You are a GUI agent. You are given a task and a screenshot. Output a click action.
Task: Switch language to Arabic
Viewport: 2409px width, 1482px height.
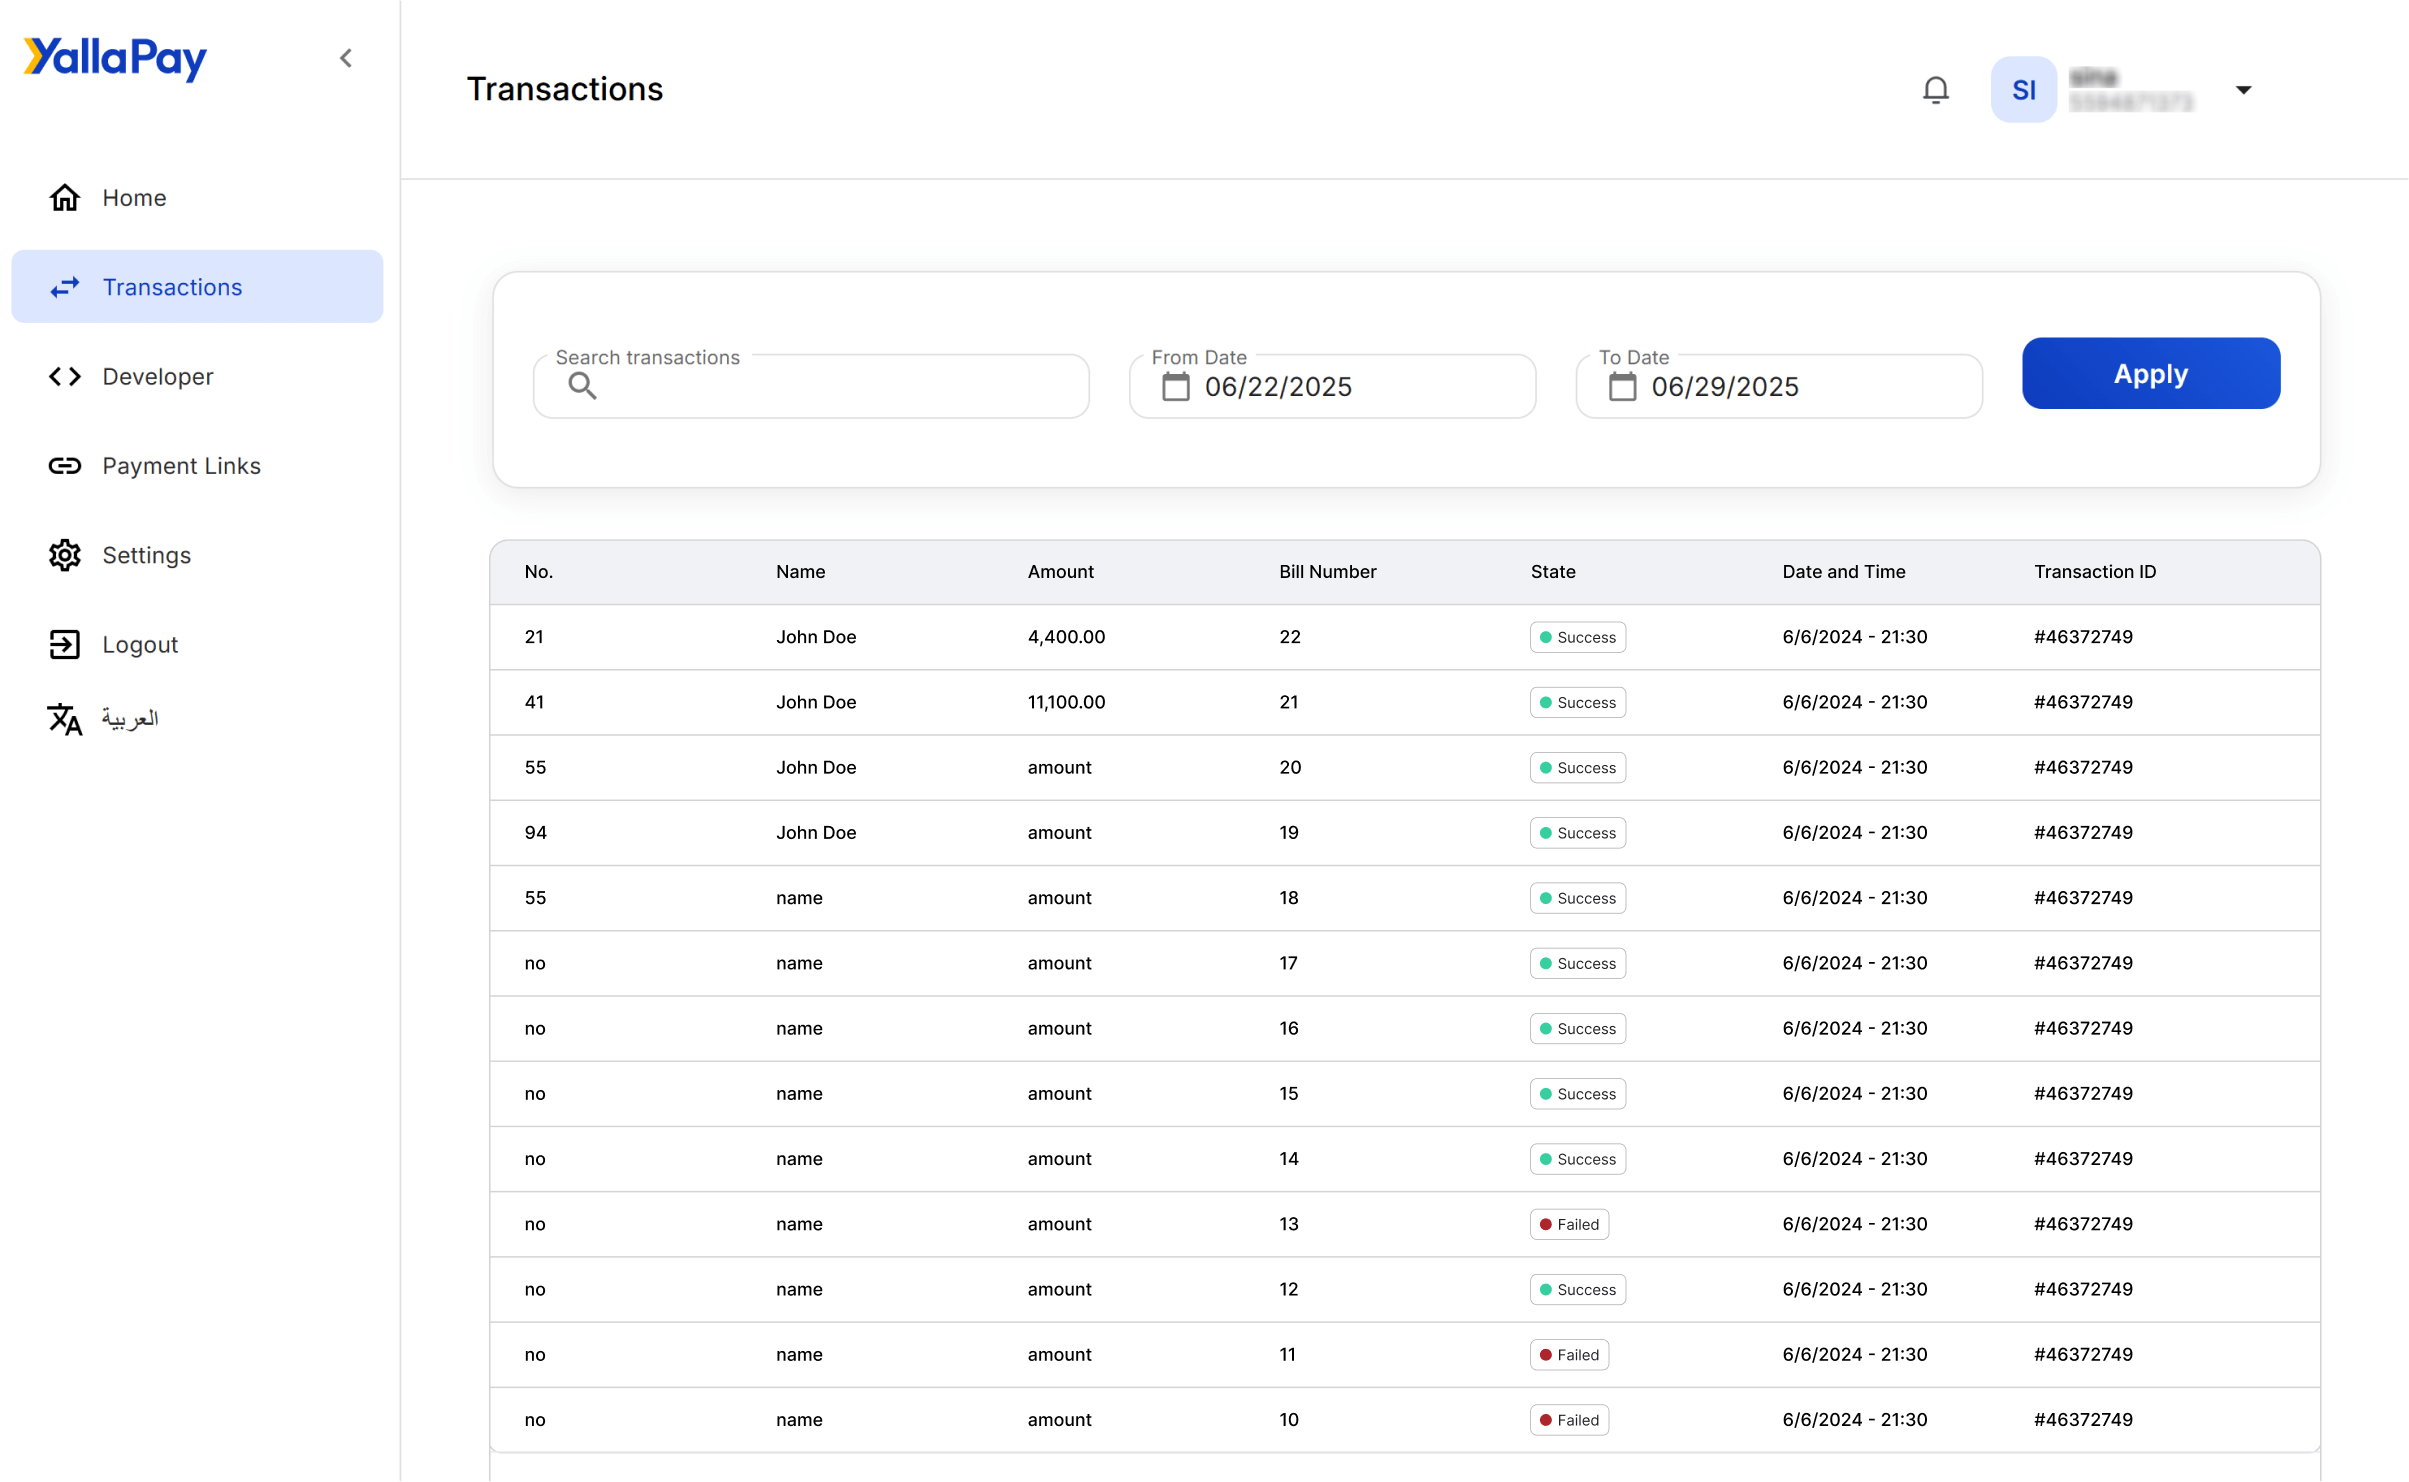click(128, 719)
